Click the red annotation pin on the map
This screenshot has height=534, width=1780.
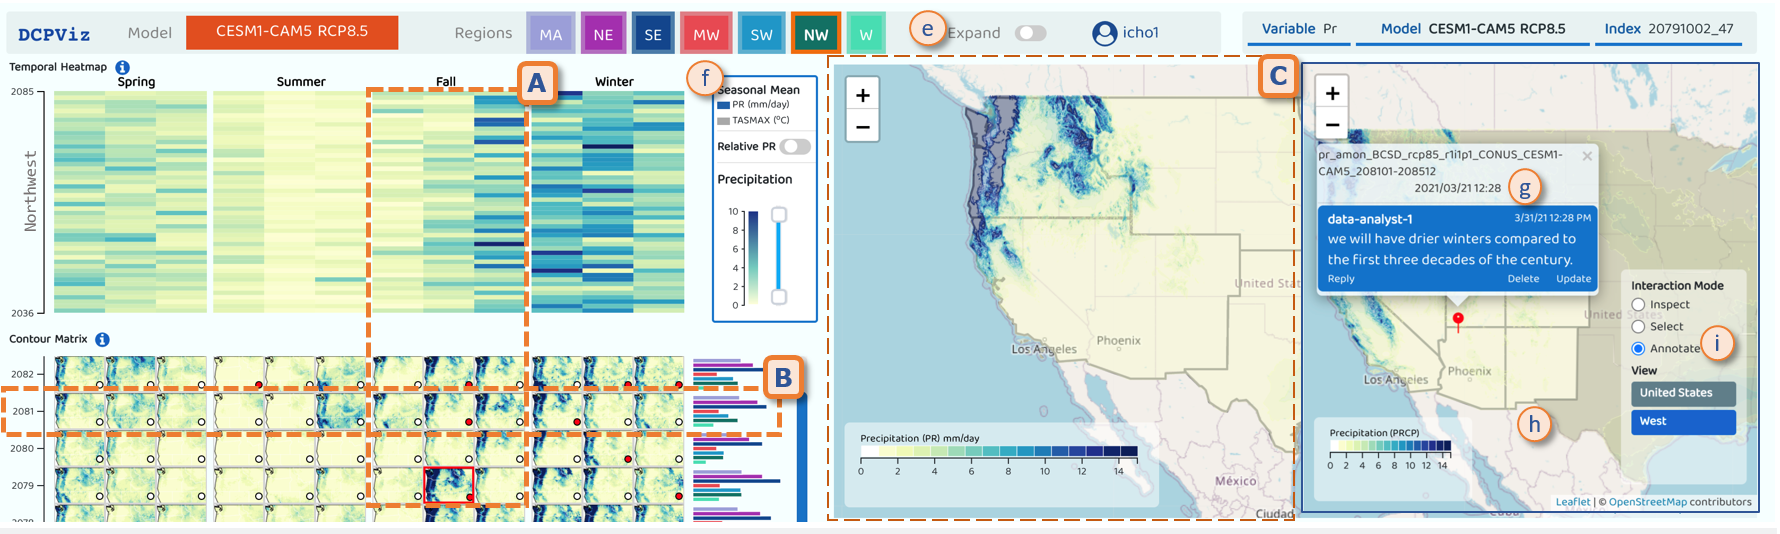[x=1458, y=321]
